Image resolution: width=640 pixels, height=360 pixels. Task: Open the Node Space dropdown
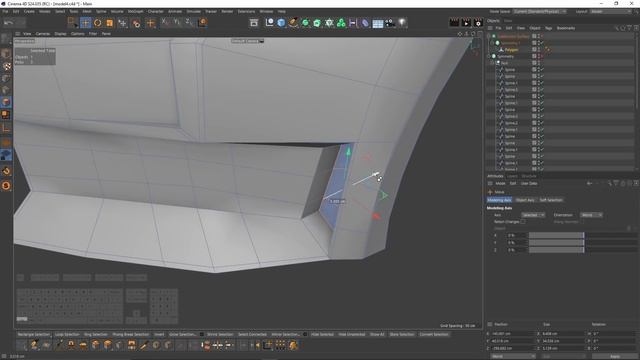[x=540, y=11]
